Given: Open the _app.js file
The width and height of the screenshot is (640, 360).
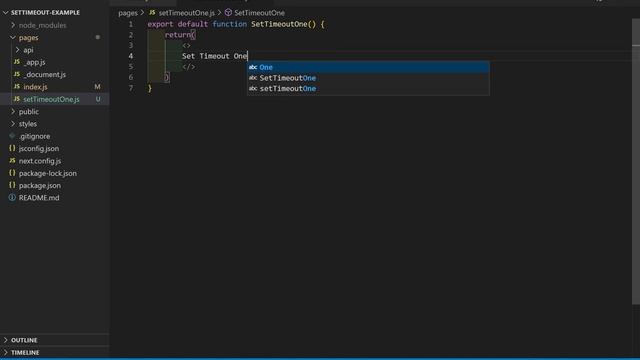Looking at the screenshot, I should (34, 62).
